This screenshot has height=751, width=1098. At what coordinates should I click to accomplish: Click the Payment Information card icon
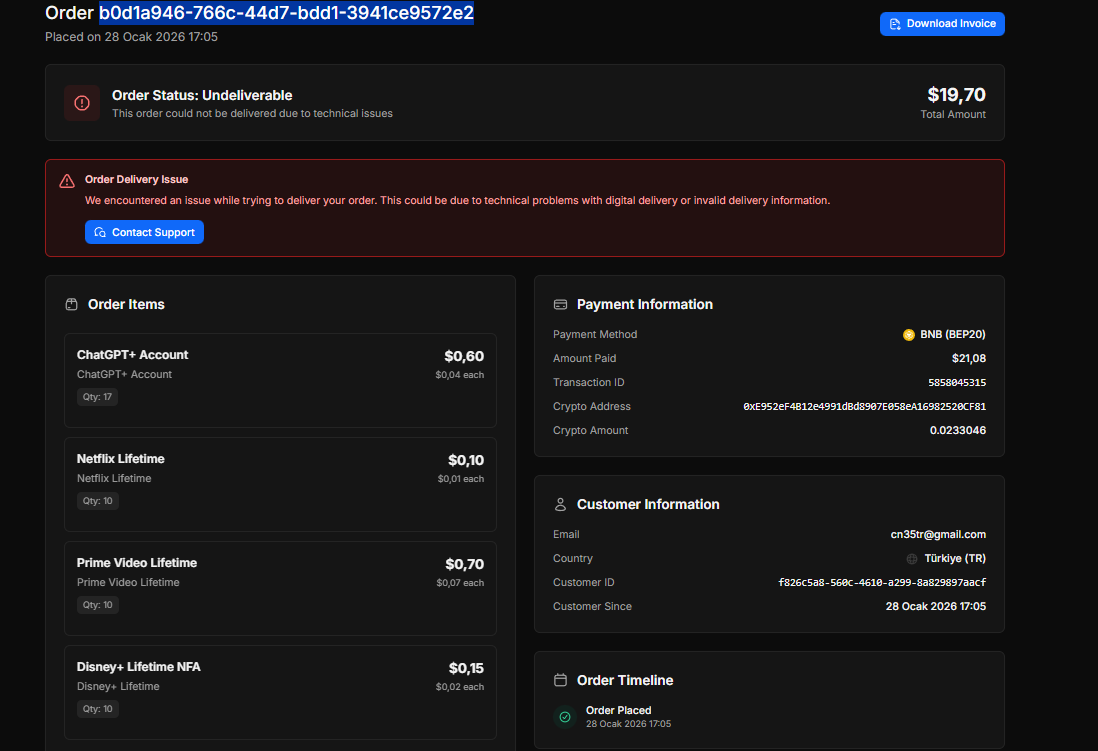coord(560,304)
